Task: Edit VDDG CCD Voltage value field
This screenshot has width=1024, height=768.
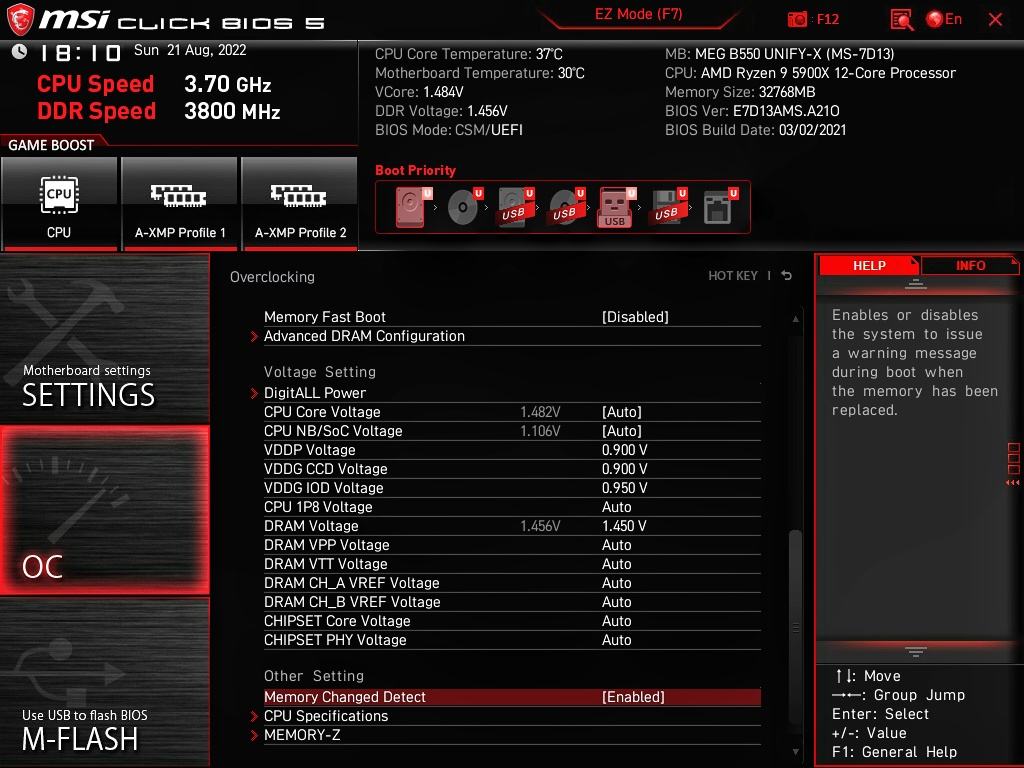Action: pos(624,469)
